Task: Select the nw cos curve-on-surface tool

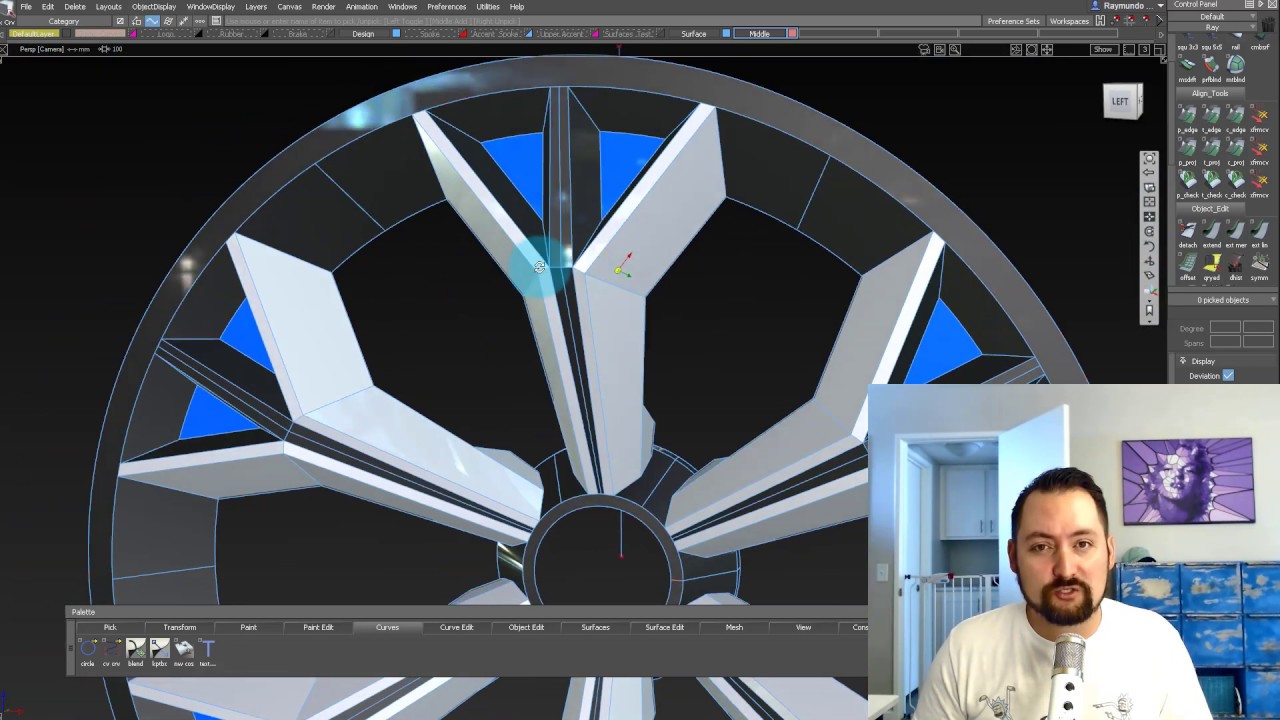Action: tap(183, 649)
